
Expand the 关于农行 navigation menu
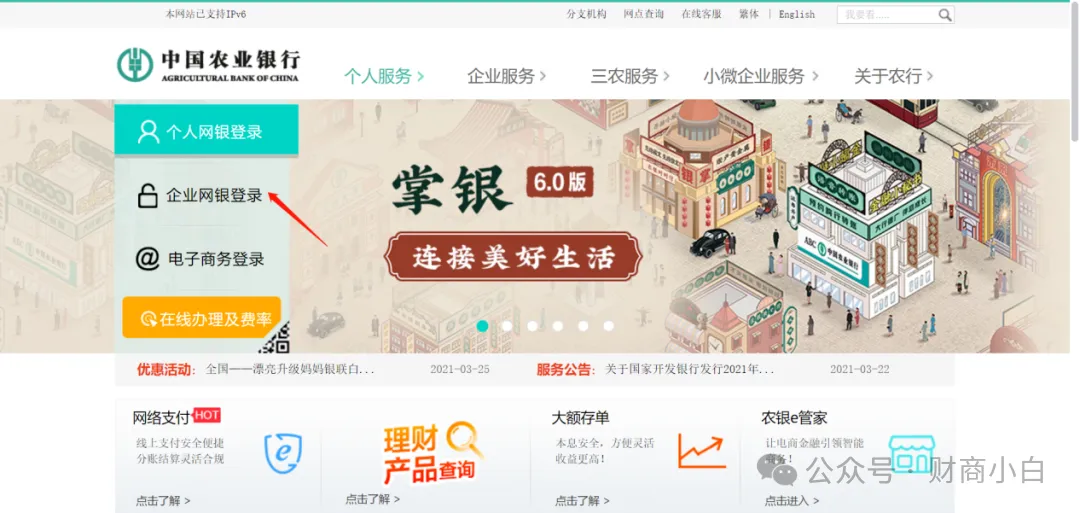(x=893, y=76)
